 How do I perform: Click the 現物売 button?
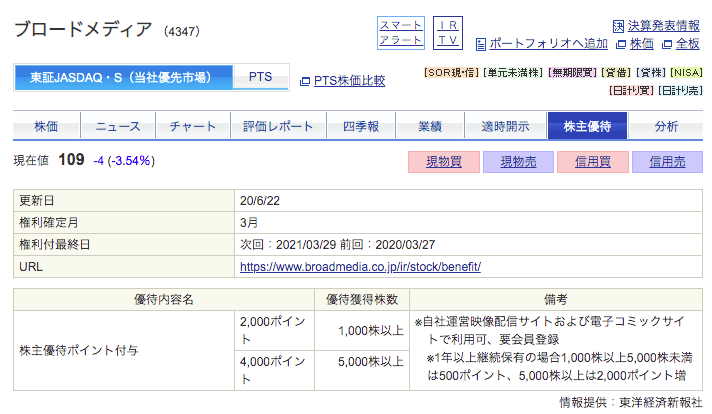(518, 162)
